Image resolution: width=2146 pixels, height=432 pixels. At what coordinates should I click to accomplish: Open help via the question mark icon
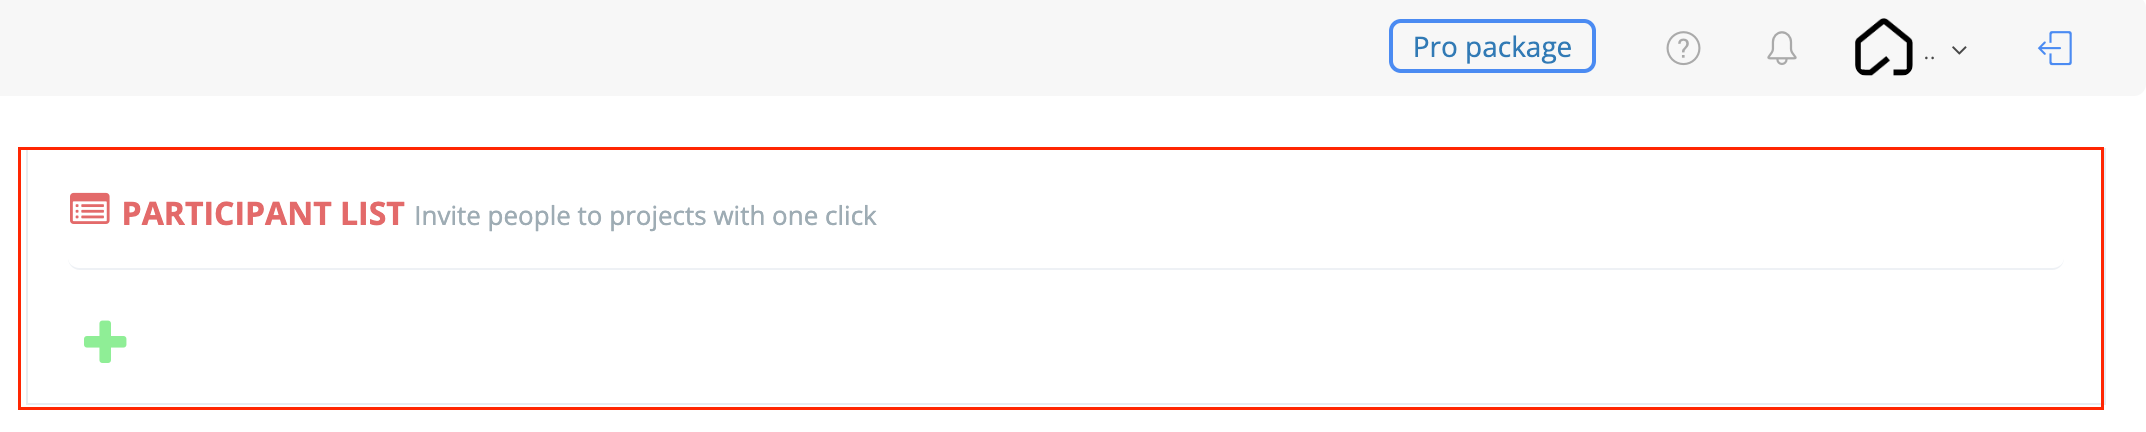1683,48
